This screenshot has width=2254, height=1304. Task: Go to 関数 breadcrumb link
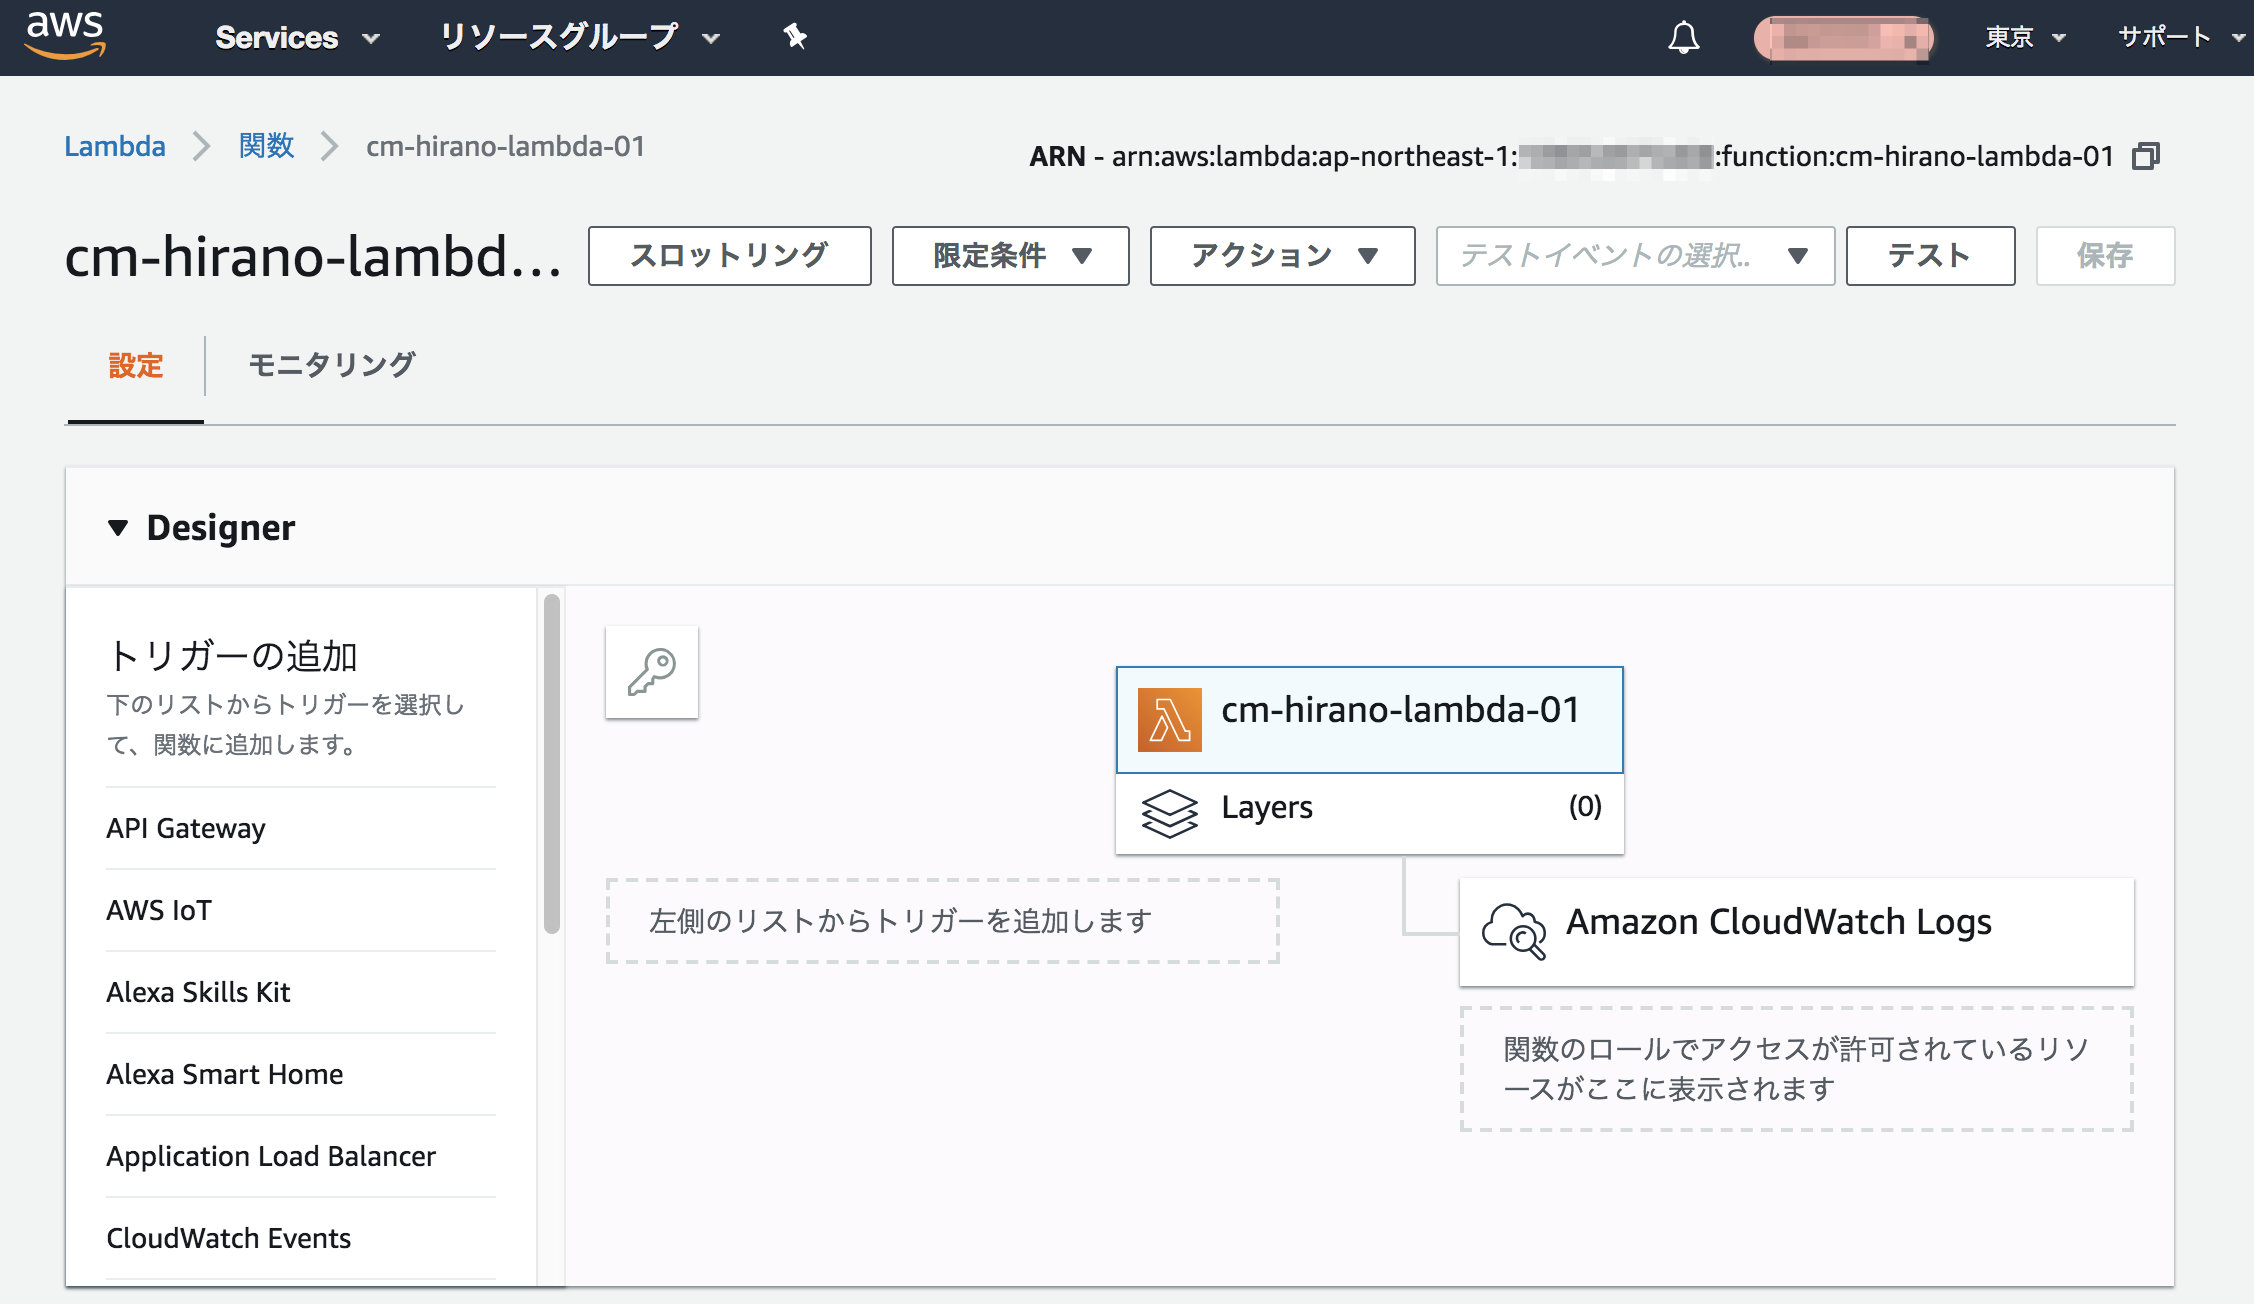click(266, 146)
